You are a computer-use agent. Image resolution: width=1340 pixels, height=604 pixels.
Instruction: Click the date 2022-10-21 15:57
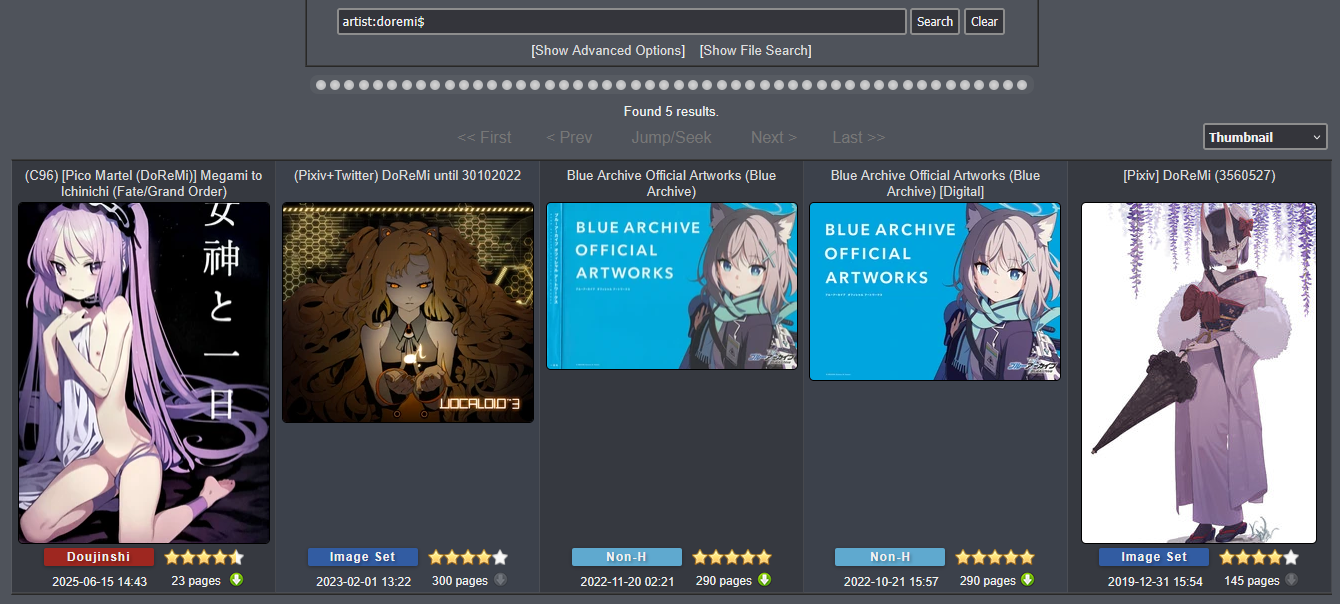[891, 581]
